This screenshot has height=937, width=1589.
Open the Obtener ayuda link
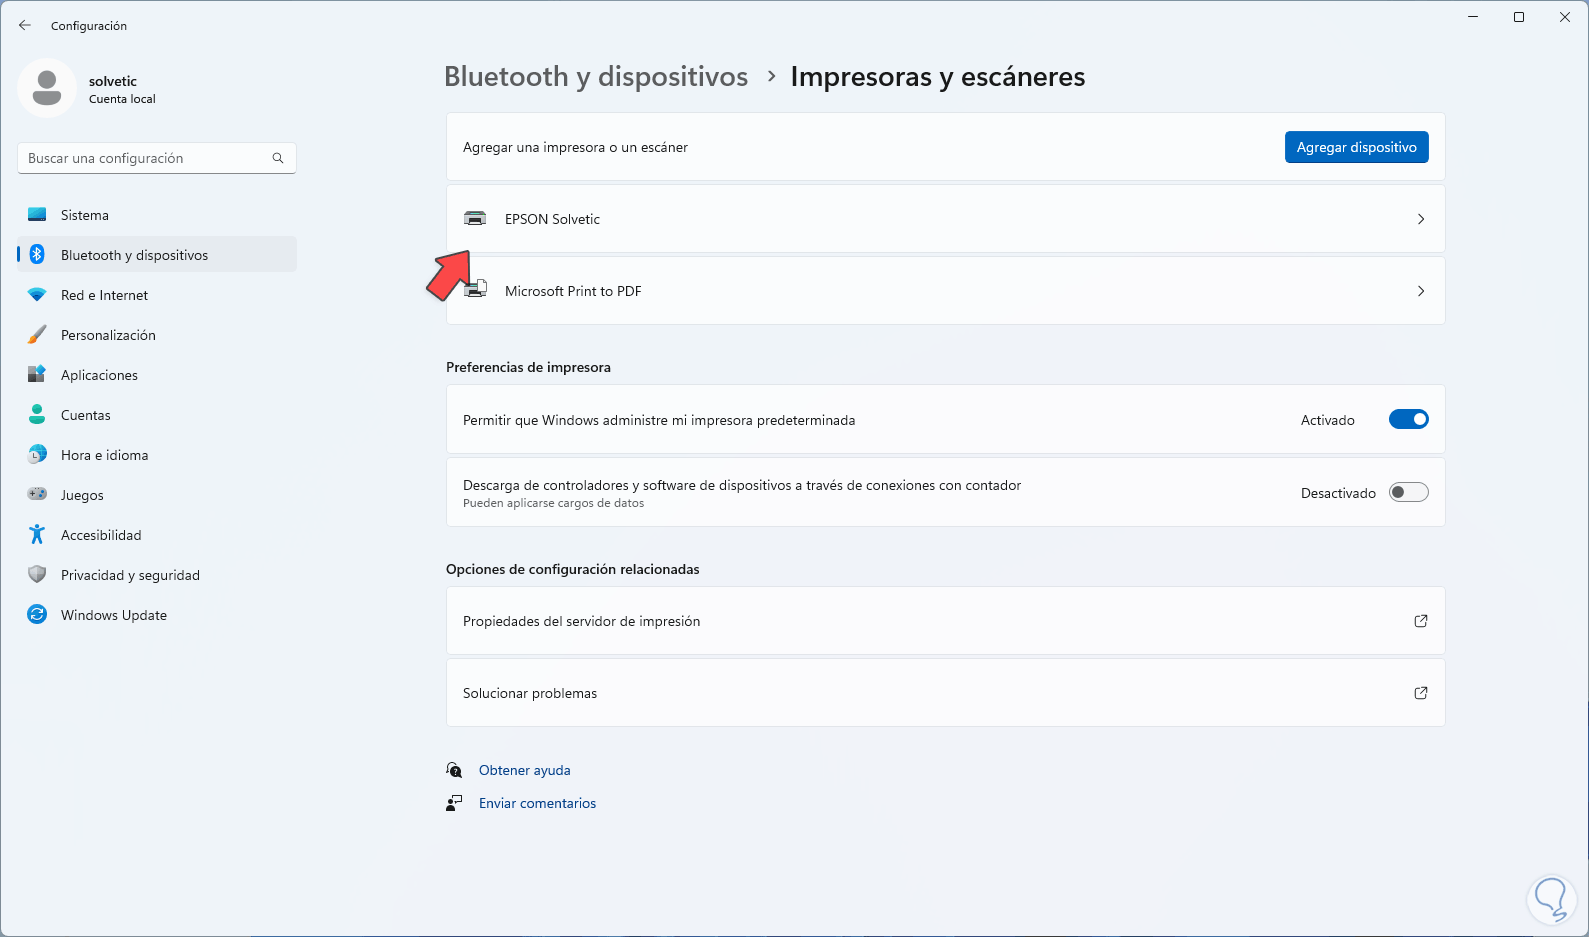pyautogui.click(x=525, y=770)
